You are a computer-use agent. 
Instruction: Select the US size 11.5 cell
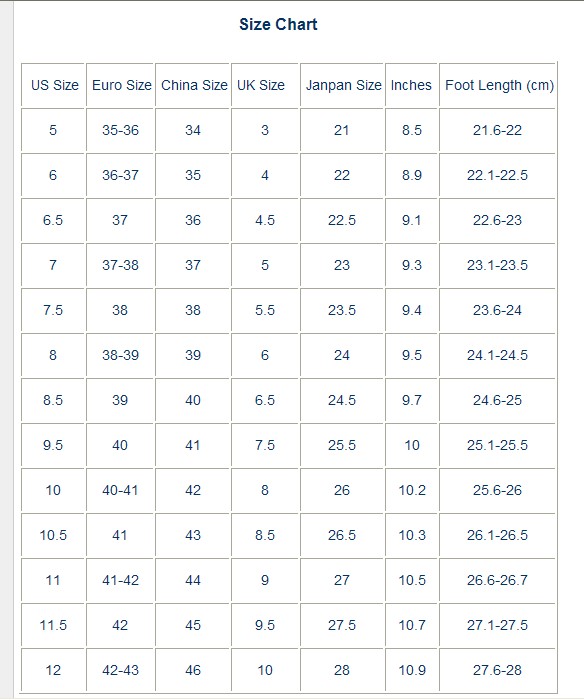pyautogui.click(x=53, y=625)
